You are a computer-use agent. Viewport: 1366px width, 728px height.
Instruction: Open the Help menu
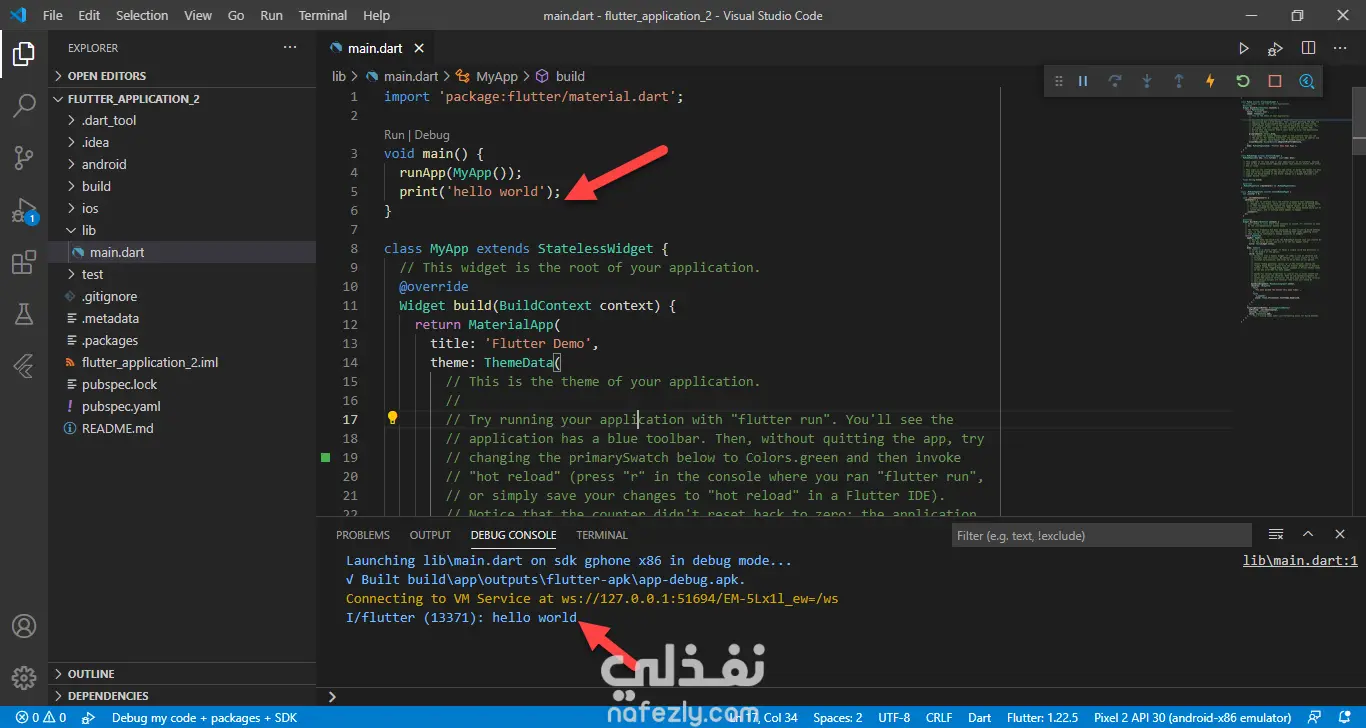pos(377,15)
